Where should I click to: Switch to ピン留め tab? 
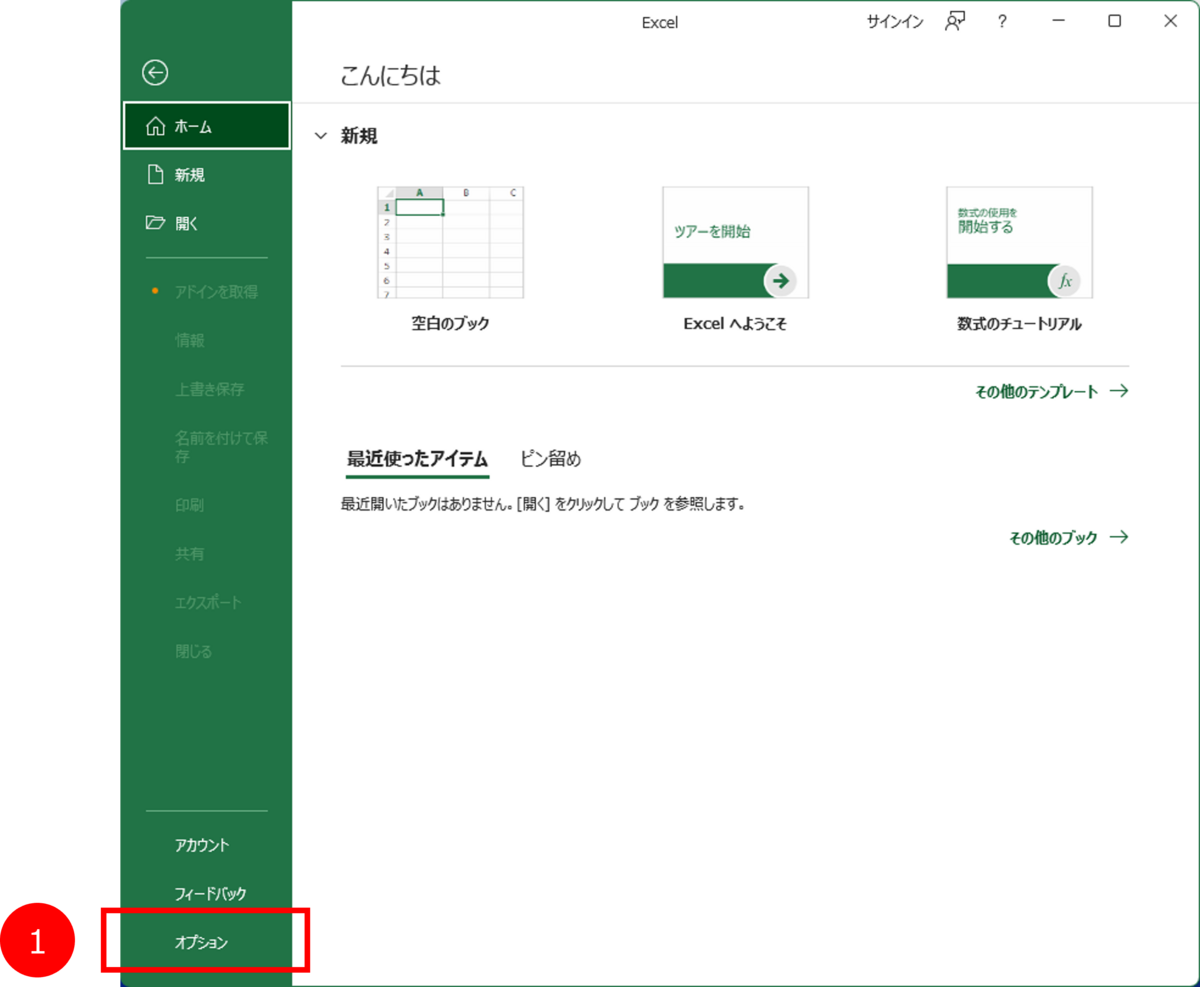tap(550, 459)
